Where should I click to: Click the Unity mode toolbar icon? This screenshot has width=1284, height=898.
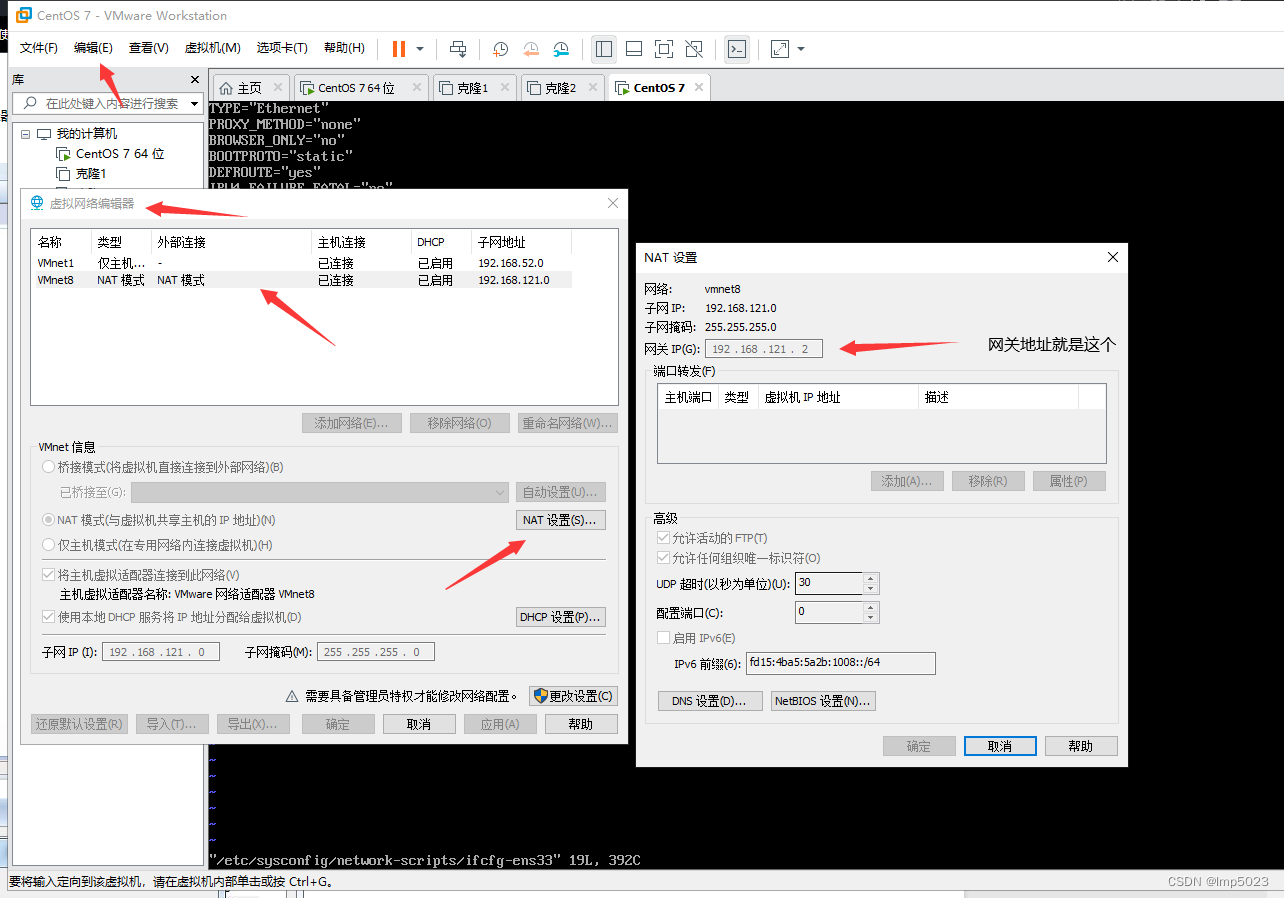(x=694, y=48)
